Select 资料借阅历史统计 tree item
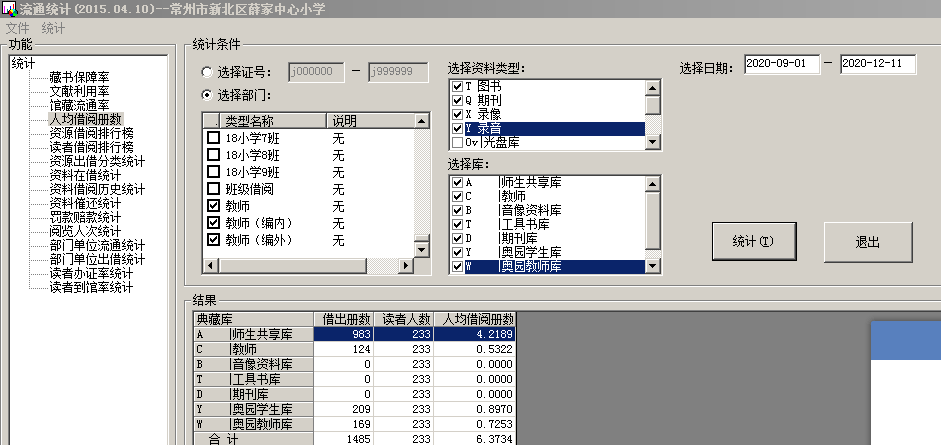The width and height of the screenshot is (941, 445). 97,190
